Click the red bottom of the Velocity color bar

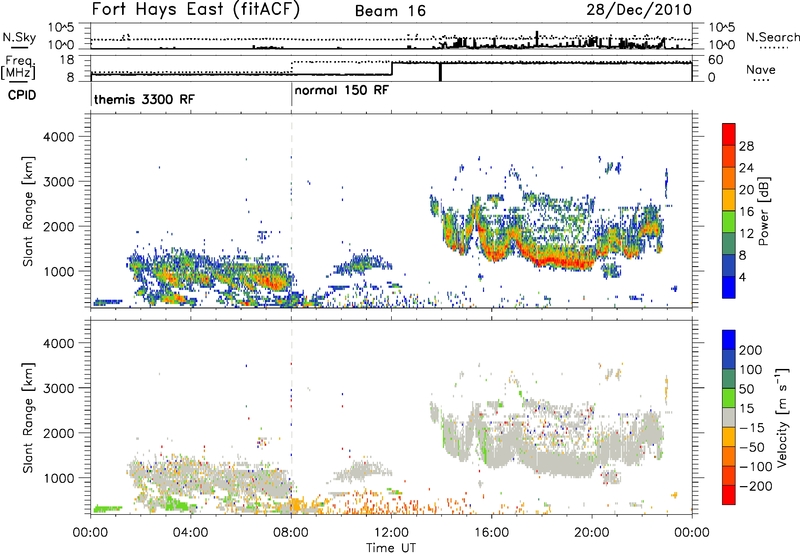tap(729, 495)
